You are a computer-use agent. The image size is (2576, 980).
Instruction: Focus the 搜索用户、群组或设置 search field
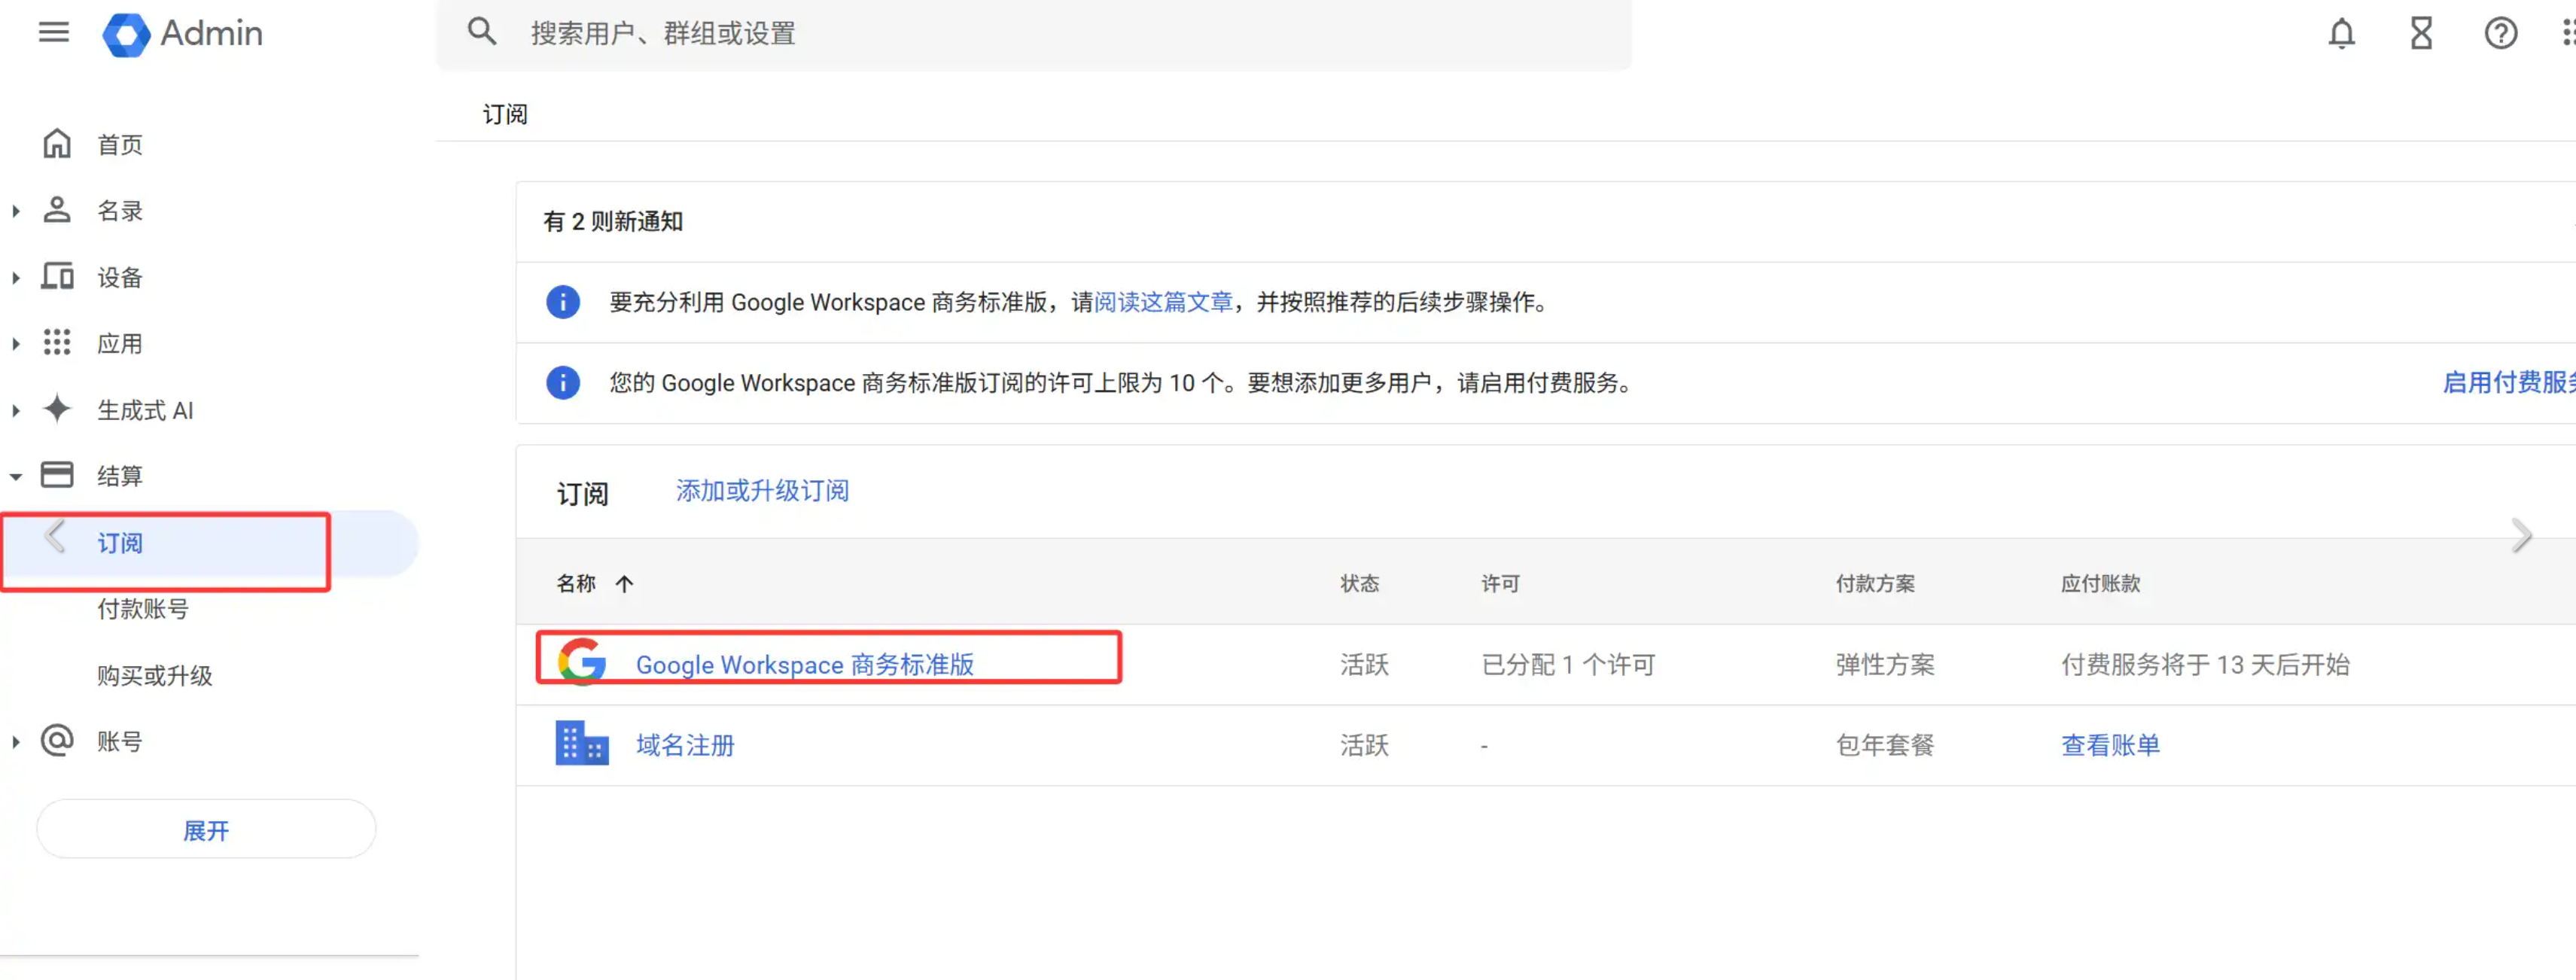point(1034,34)
